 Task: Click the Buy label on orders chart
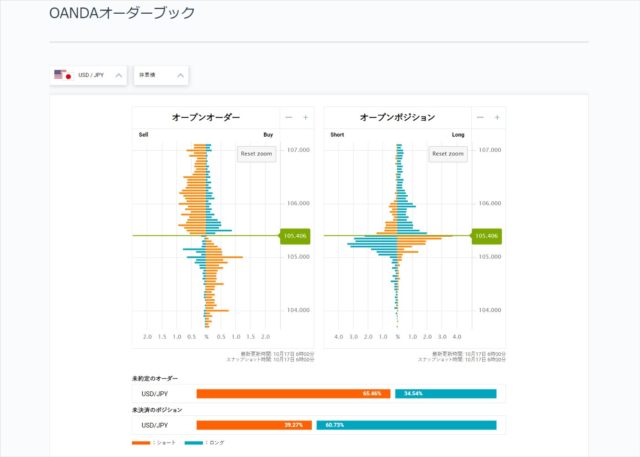coord(268,135)
